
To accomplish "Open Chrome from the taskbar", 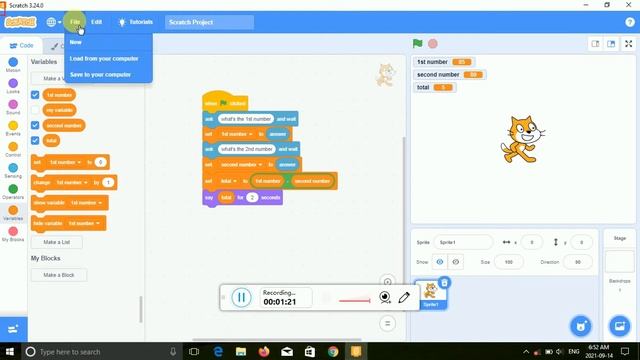I will point(333,351).
